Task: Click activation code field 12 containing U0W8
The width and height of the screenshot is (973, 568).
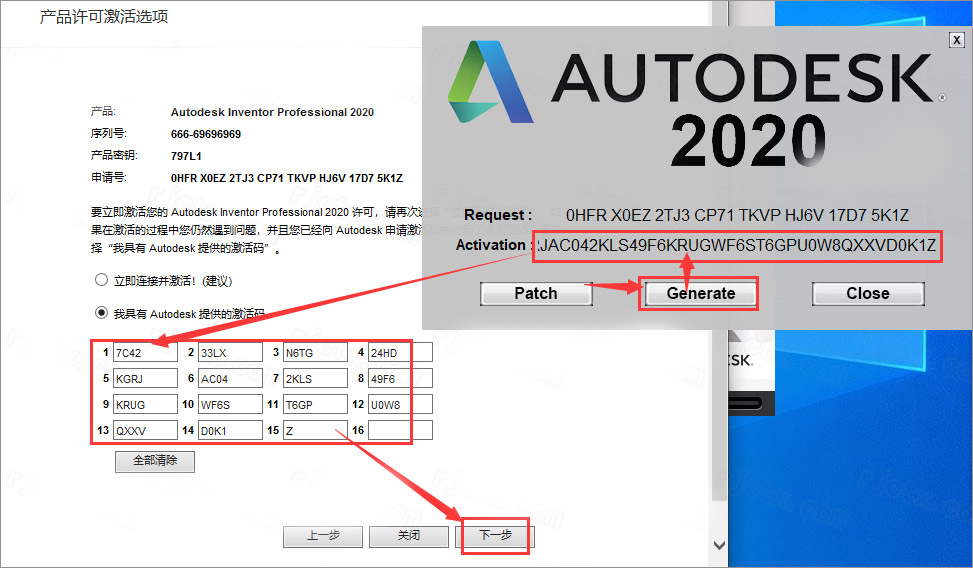Action: [400, 405]
